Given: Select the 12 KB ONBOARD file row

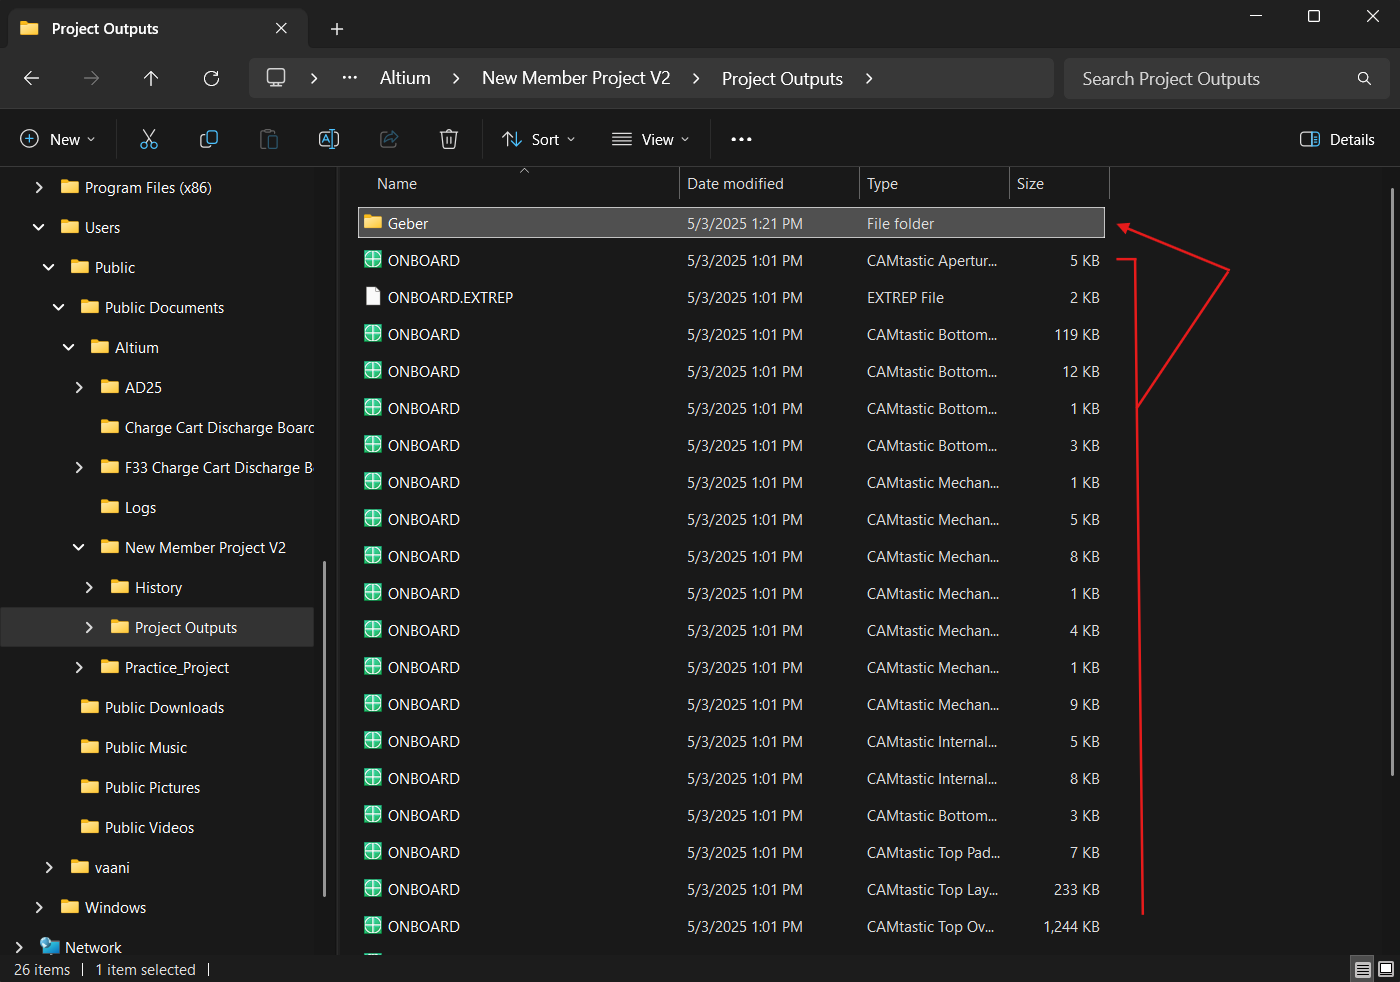Looking at the screenshot, I should 731,371.
